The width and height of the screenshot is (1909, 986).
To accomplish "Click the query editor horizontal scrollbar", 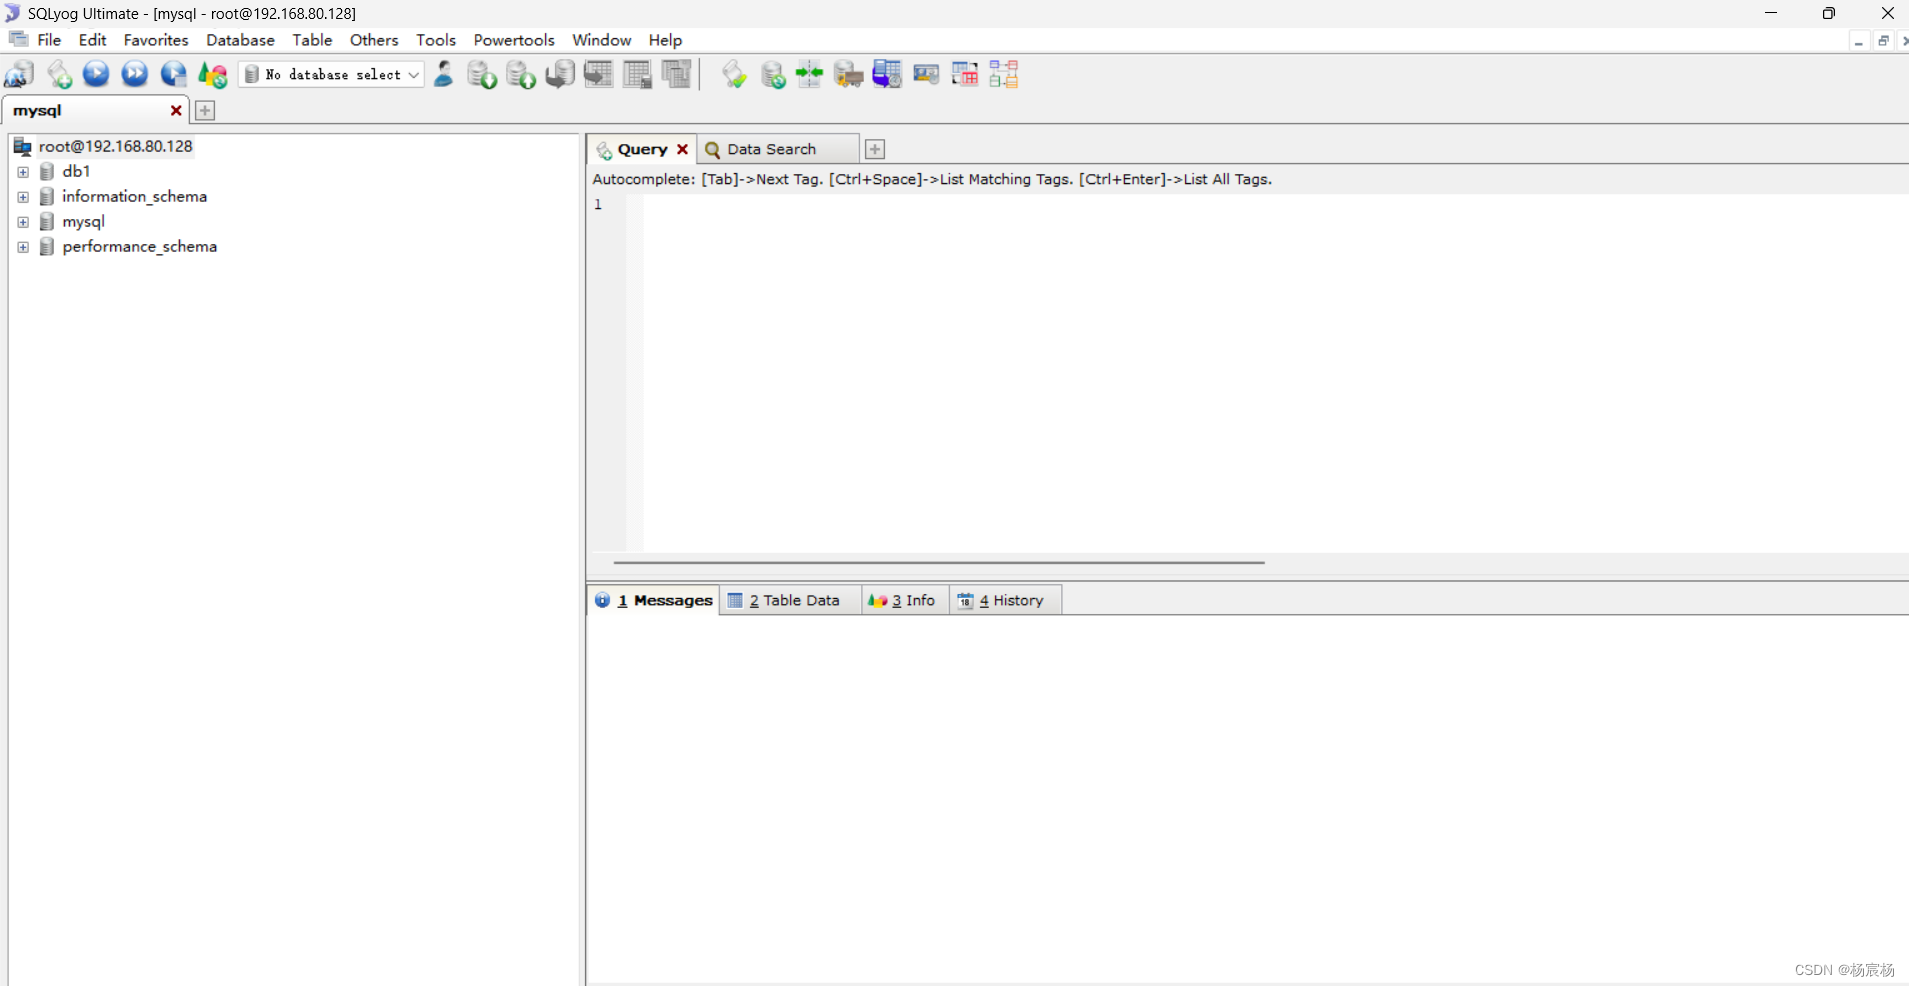I will tap(939, 562).
